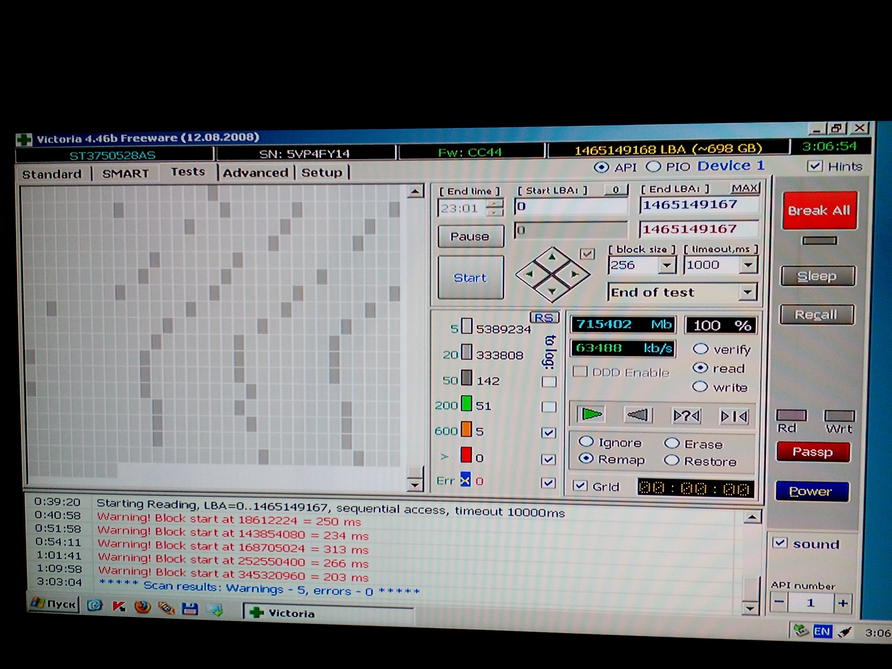
Task: Open the End of test dropdown
Action: click(x=748, y=292)
